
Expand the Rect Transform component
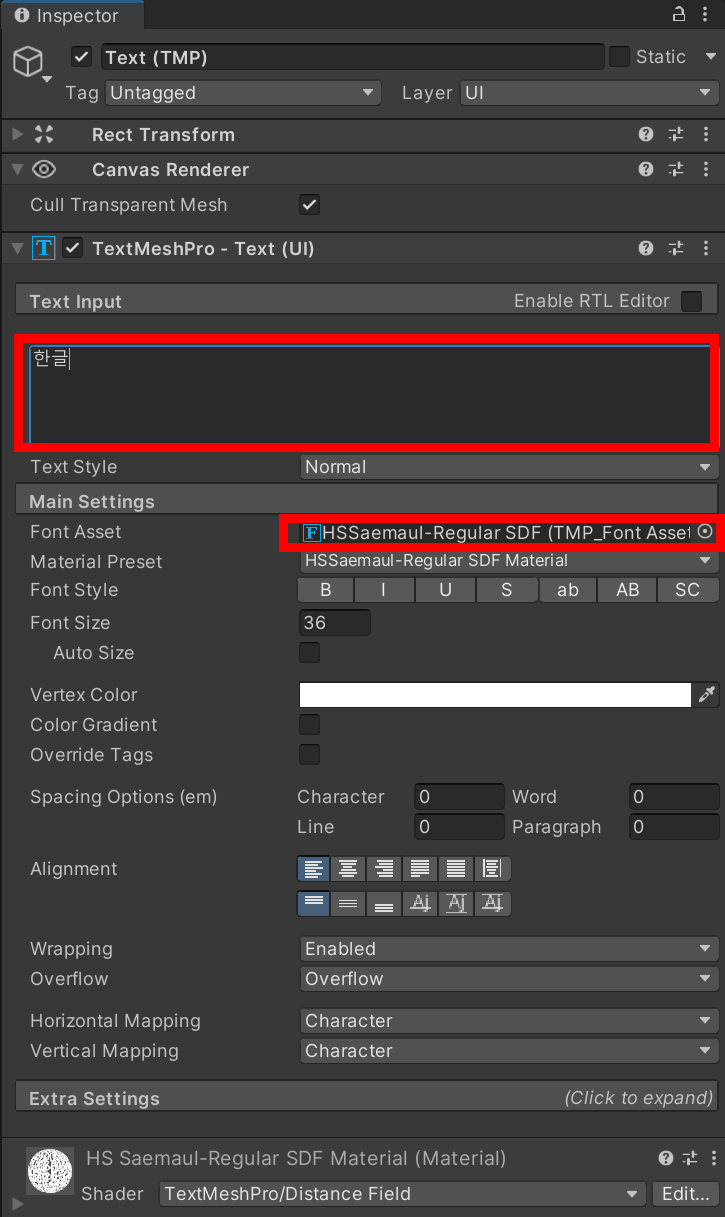pos(17,135)
